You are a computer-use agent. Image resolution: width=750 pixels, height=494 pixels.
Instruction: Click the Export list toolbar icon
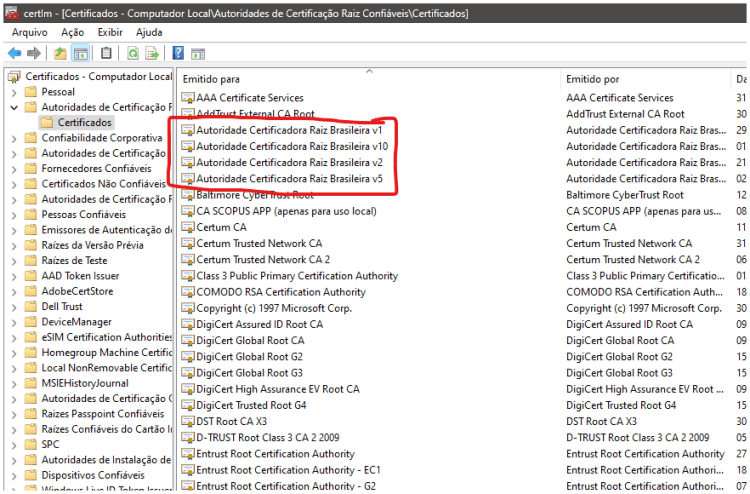(152, 53)
